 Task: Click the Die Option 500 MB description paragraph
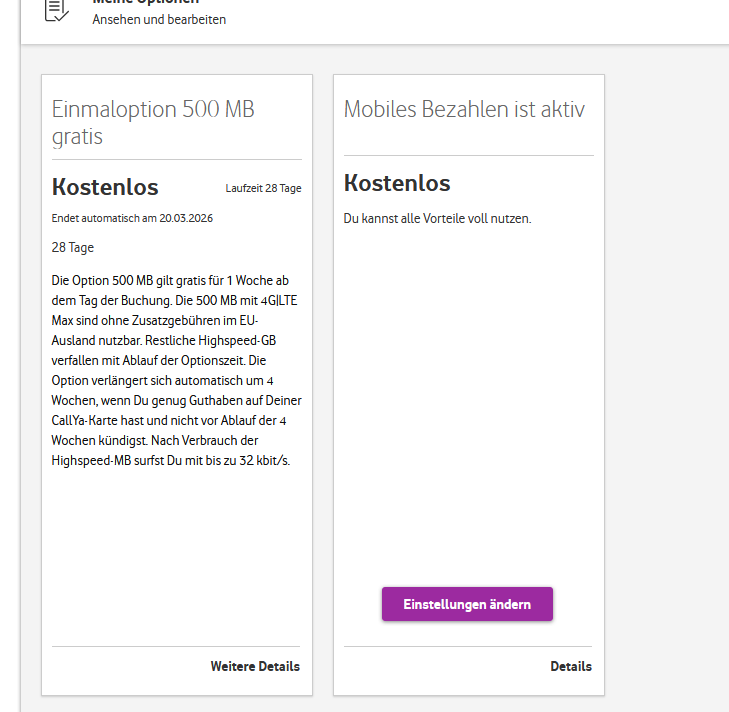[177, 371]
